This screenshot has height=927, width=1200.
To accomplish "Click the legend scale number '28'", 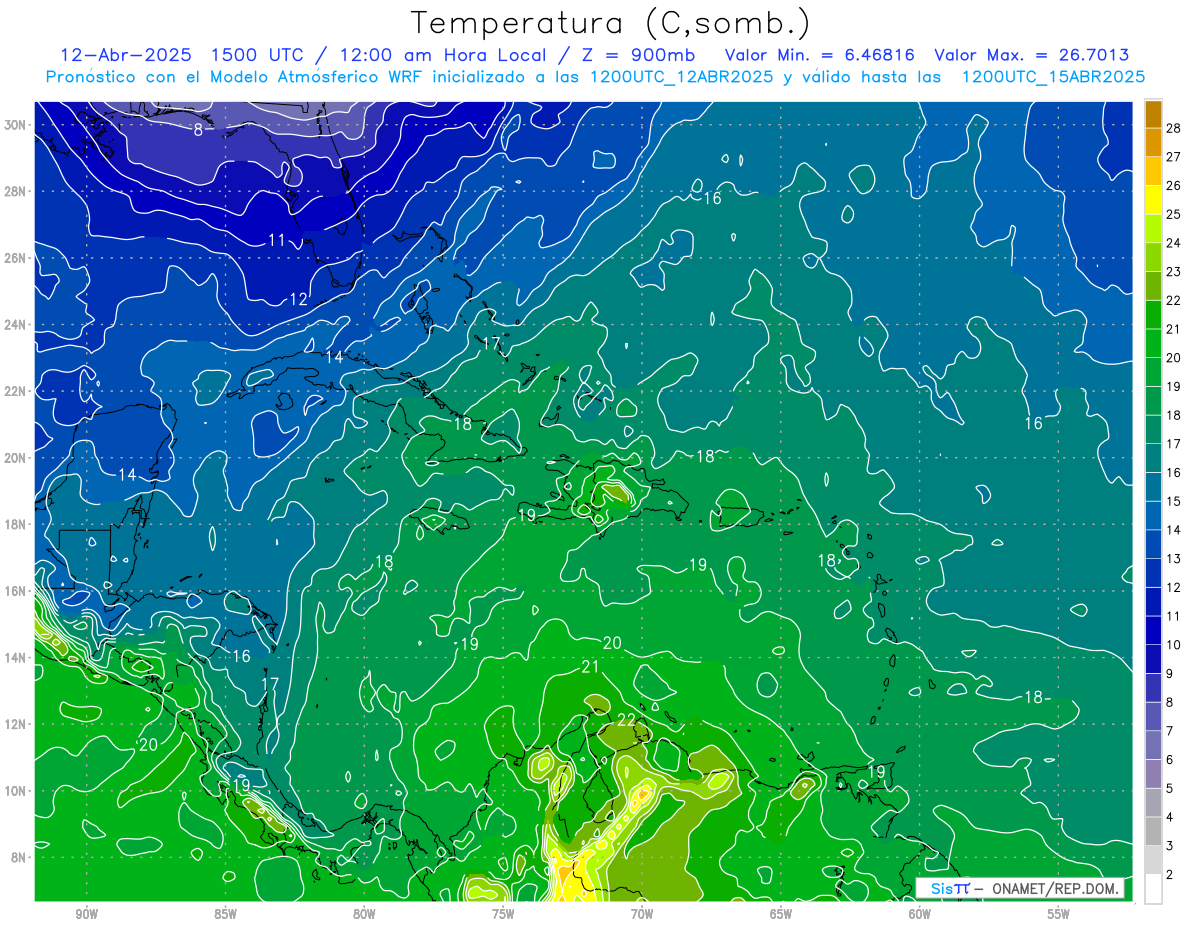I will 1174,128.
